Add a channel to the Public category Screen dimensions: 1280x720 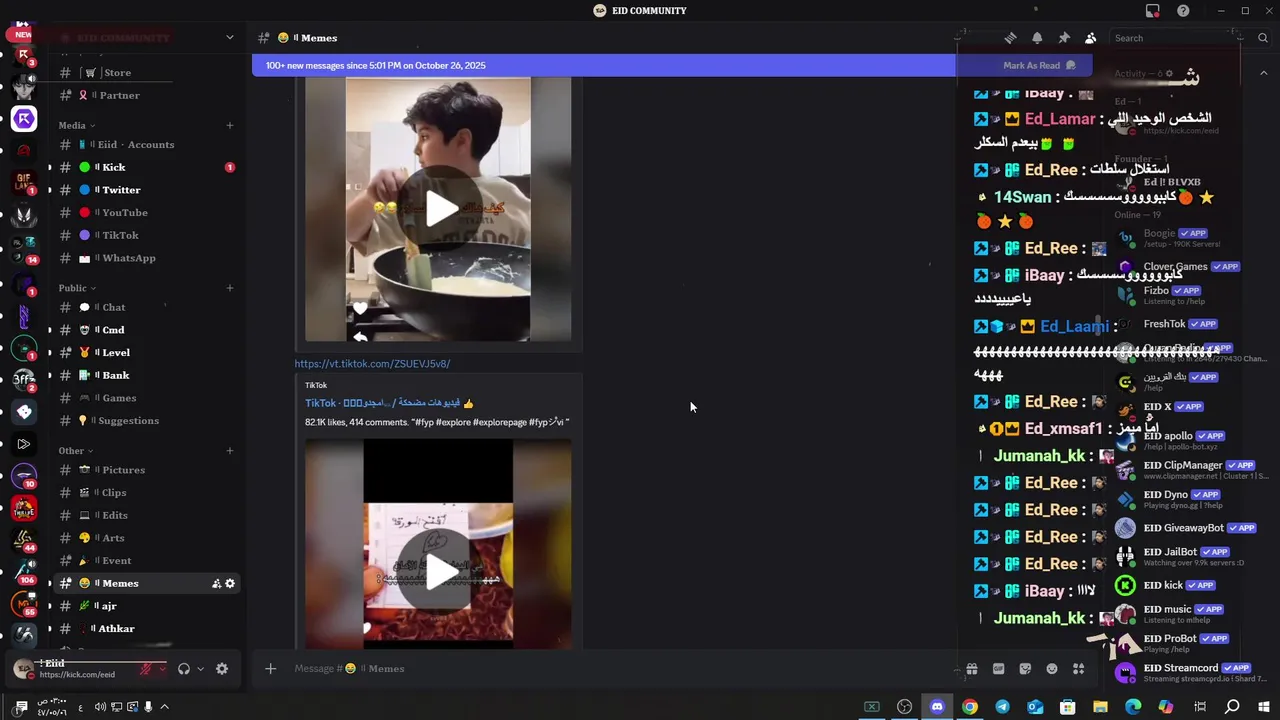coord(230,288)
